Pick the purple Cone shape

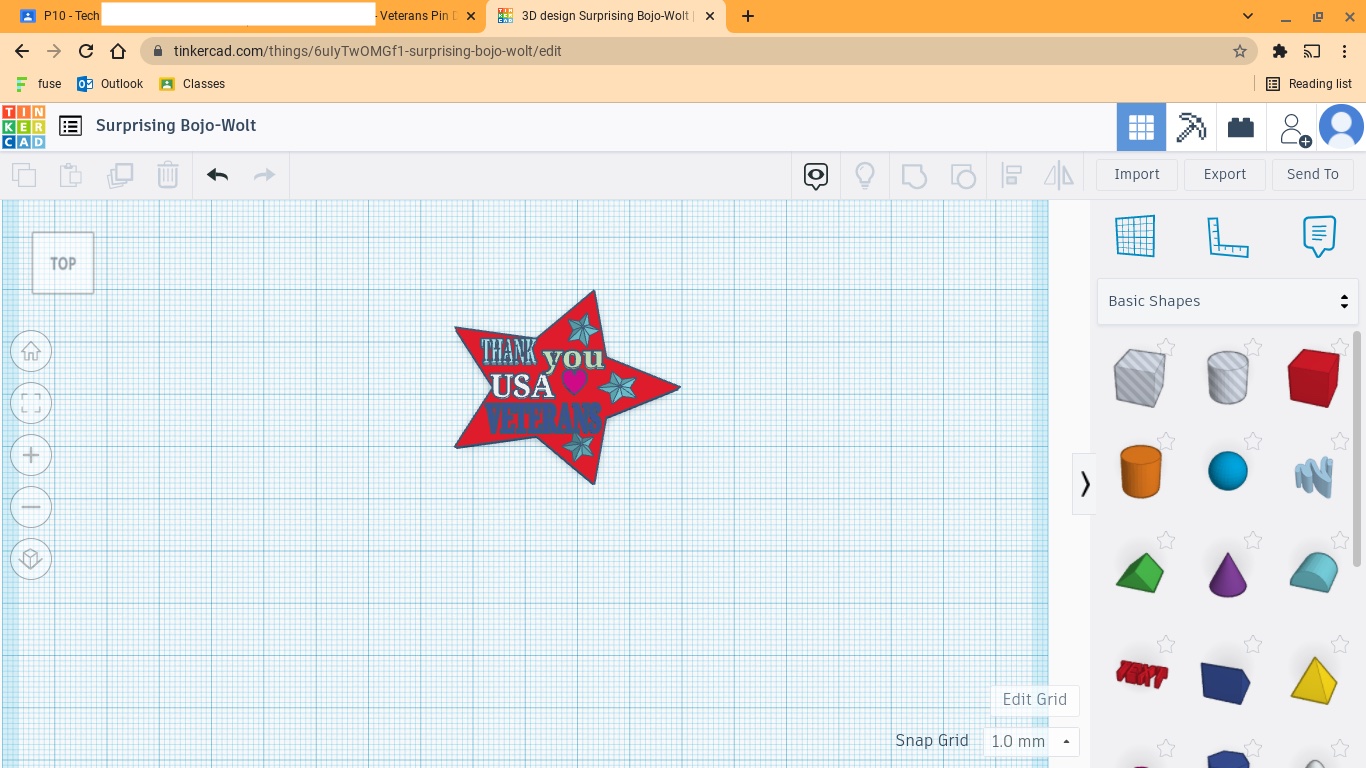coord(1228,574)
